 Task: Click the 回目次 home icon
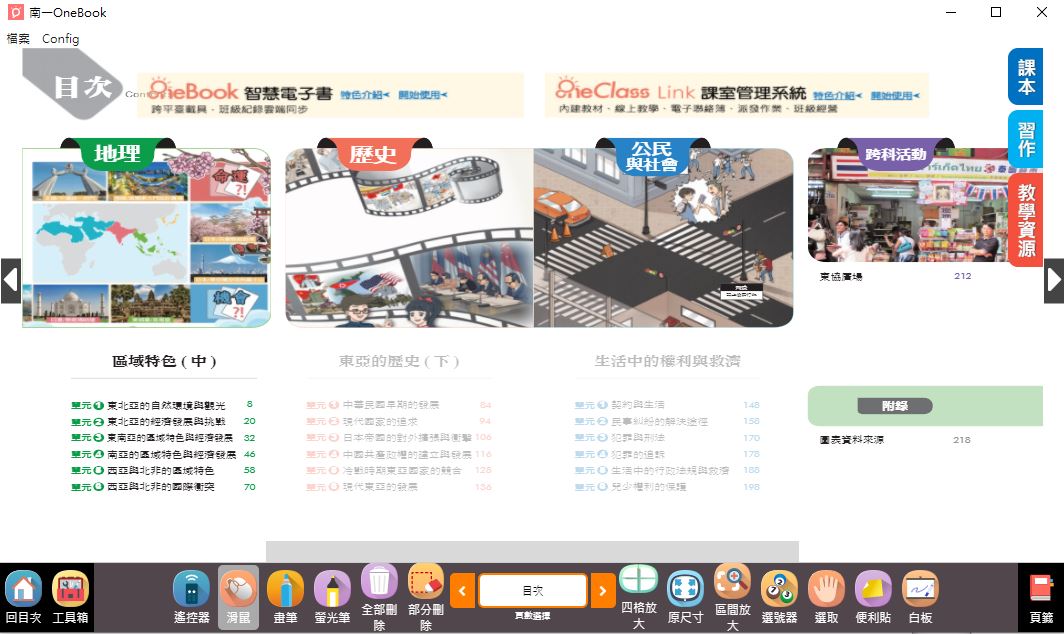pos(24,597)
